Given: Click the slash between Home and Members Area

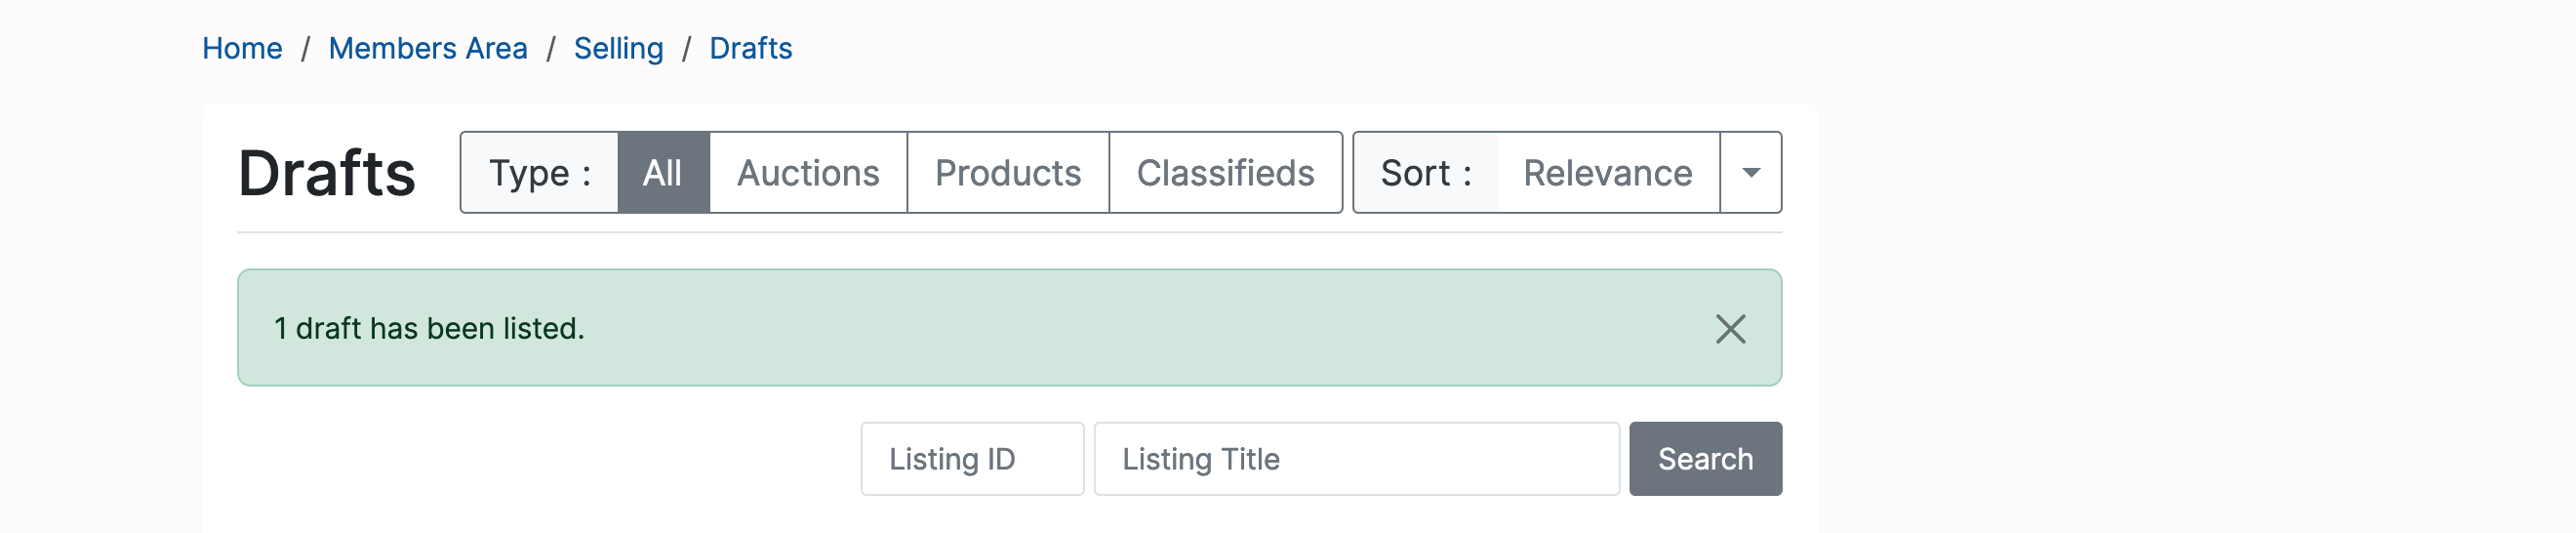Looking at the screenshot, I should pos(306,48).
